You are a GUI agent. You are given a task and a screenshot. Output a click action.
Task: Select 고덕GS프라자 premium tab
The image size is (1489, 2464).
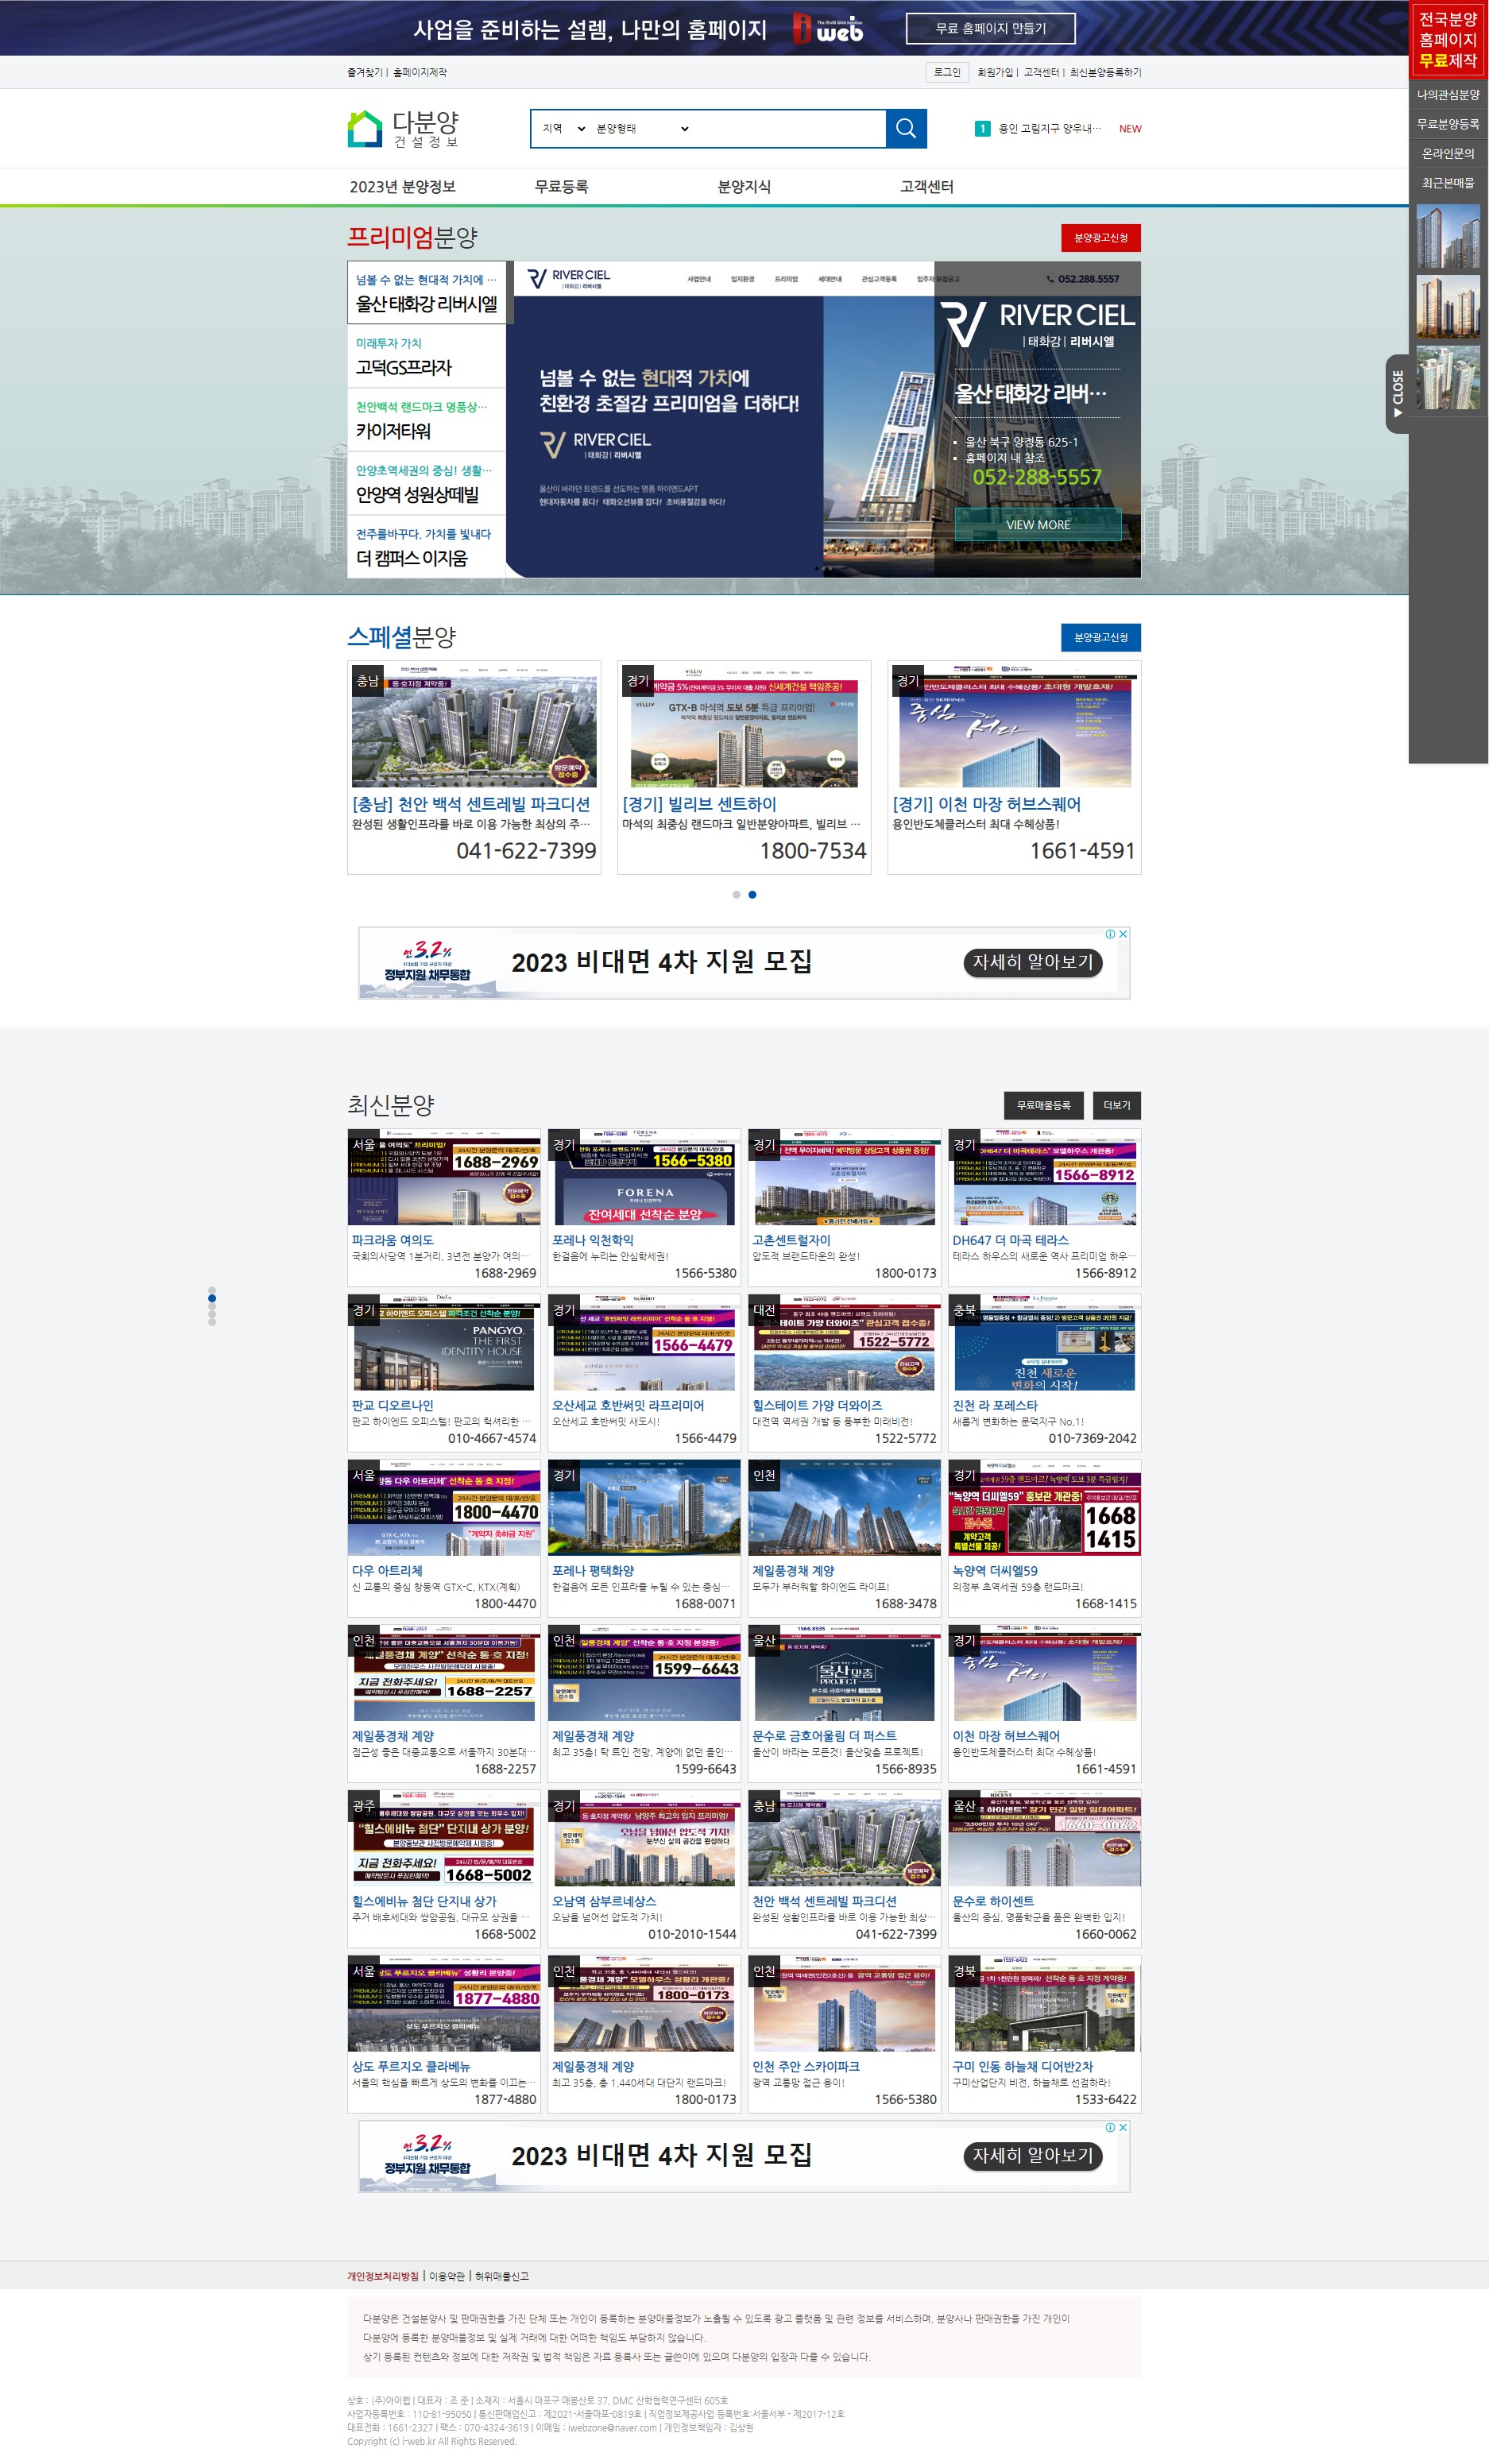tap(427, 356)
